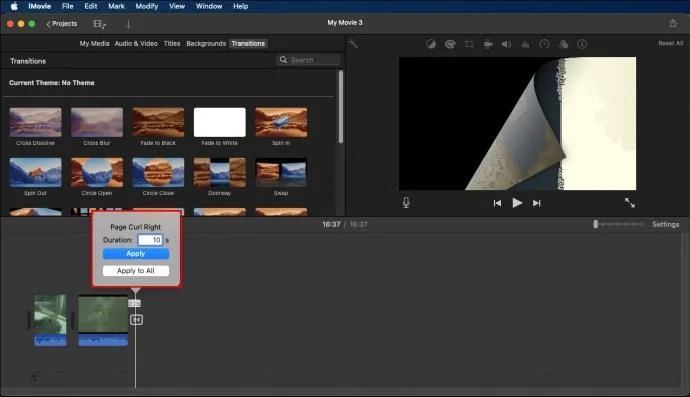Open the clip information icon
690x397 pixels.
point(582,44)
